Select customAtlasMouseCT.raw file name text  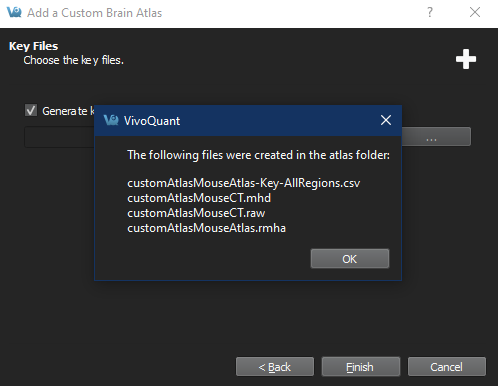click(196, 213)
